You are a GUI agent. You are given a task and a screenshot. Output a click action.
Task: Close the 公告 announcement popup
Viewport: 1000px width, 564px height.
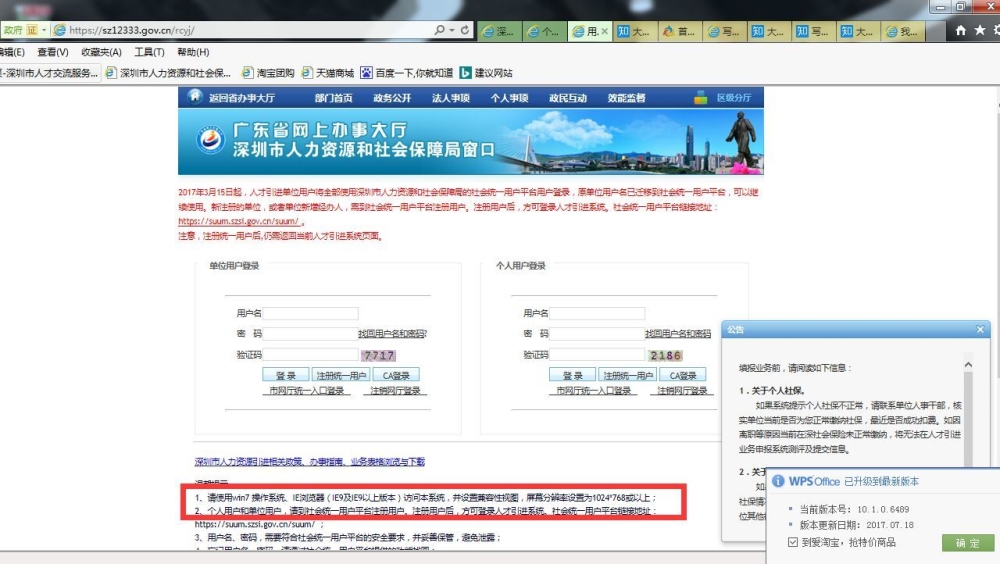980,329
